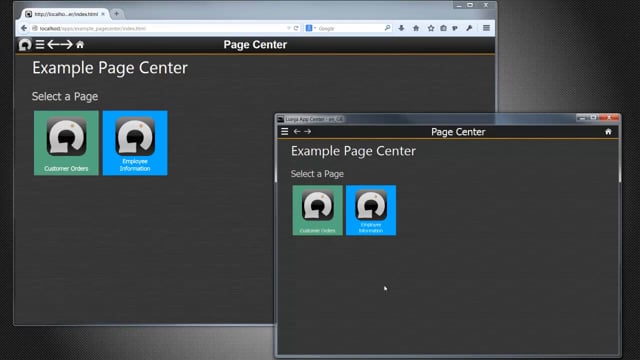
Task: Click Lianja App Center title bar icon
Action: tap(280, 119)
